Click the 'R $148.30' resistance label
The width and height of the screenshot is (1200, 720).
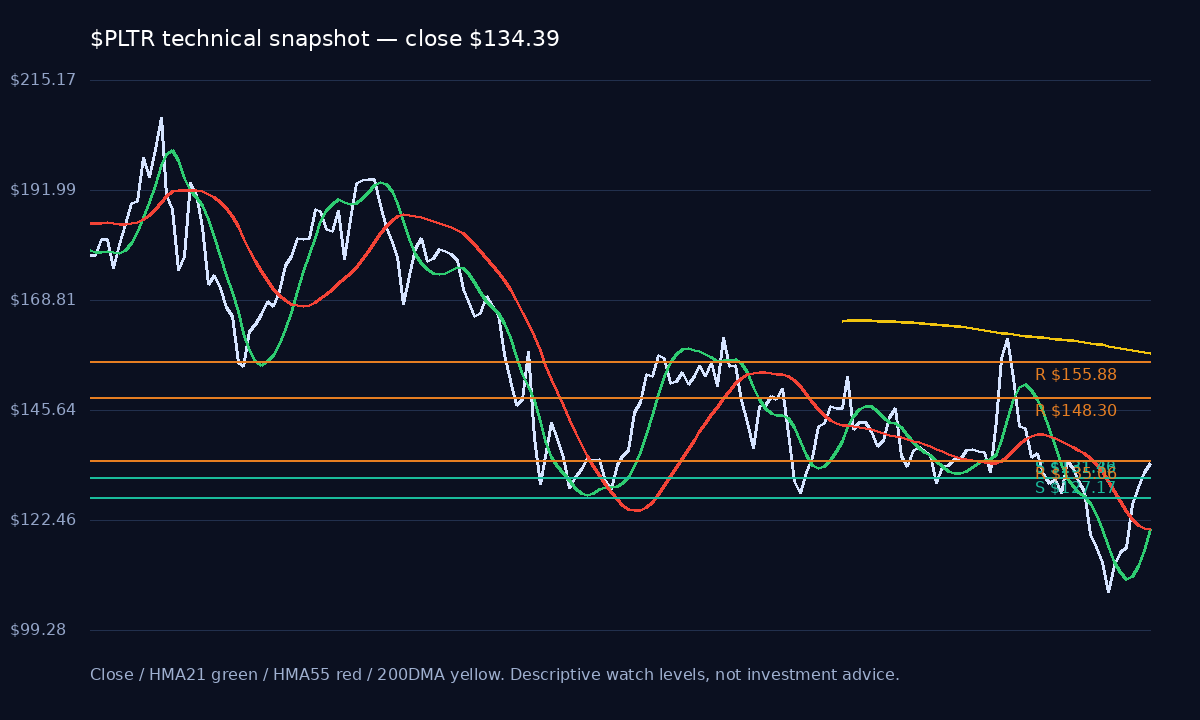point(1076,411)
